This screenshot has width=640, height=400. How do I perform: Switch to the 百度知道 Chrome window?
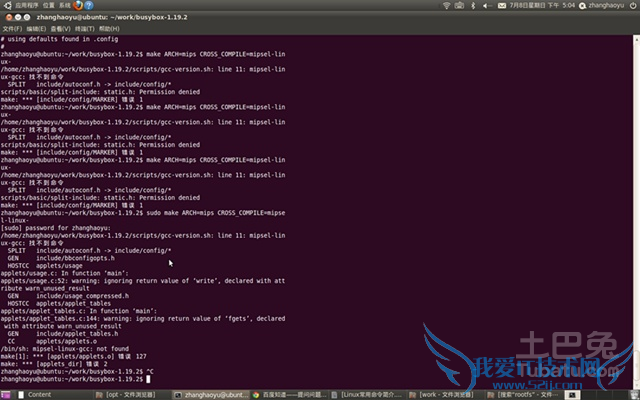tap(290, 395)
